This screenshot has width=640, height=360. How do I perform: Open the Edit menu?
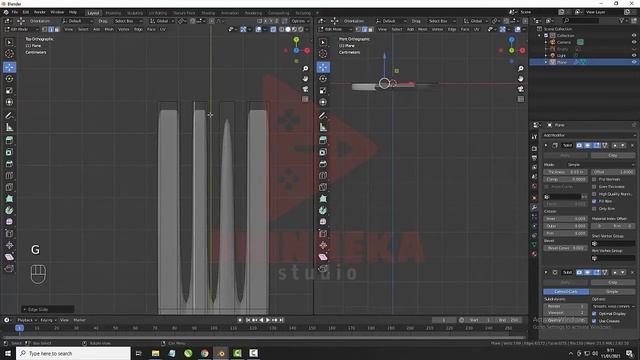26,12
